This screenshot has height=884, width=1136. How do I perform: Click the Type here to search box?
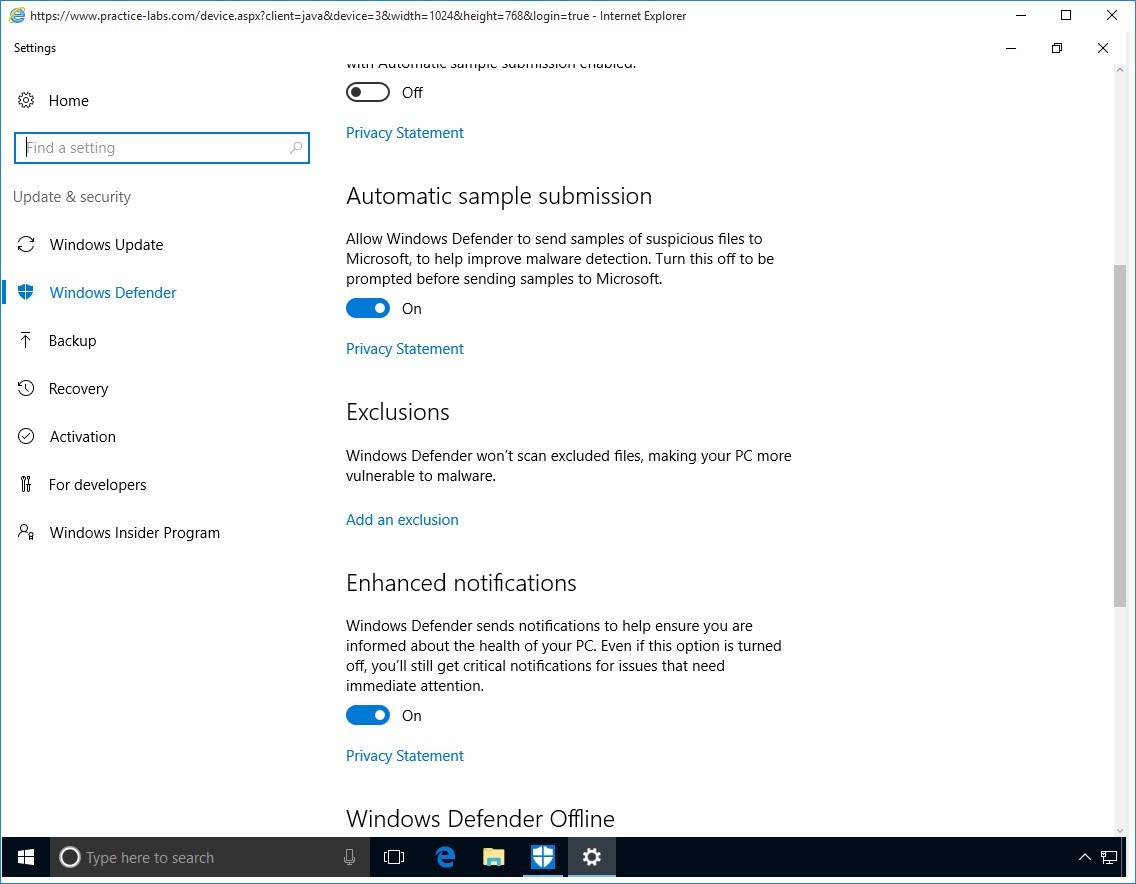click(x=210, y=857)
